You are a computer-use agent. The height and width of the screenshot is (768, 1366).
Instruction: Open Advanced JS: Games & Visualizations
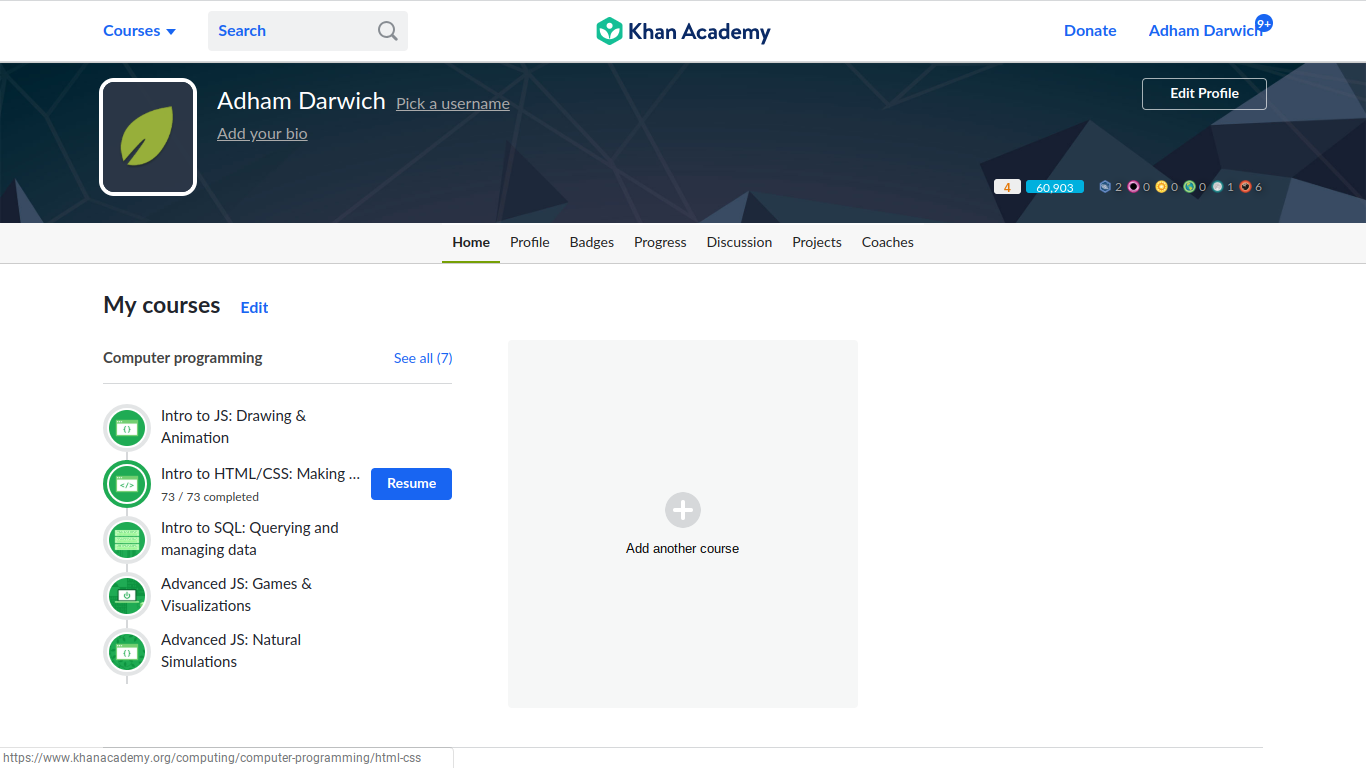click(x=236, y=595)
